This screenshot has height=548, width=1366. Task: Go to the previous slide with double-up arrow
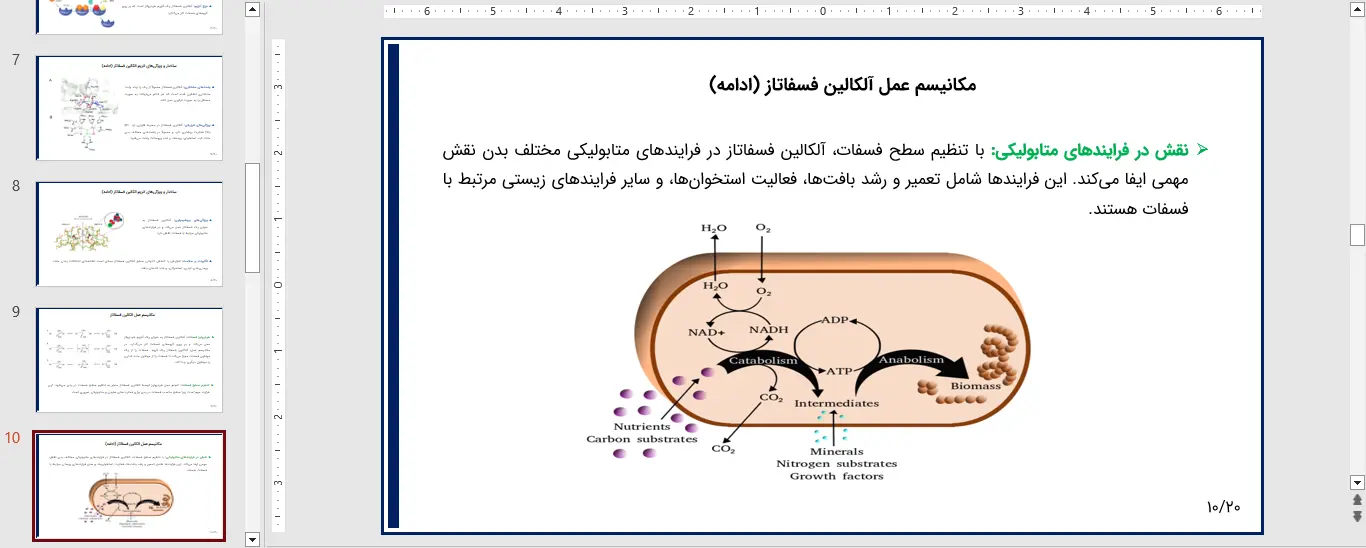(x=1357, y=500)
